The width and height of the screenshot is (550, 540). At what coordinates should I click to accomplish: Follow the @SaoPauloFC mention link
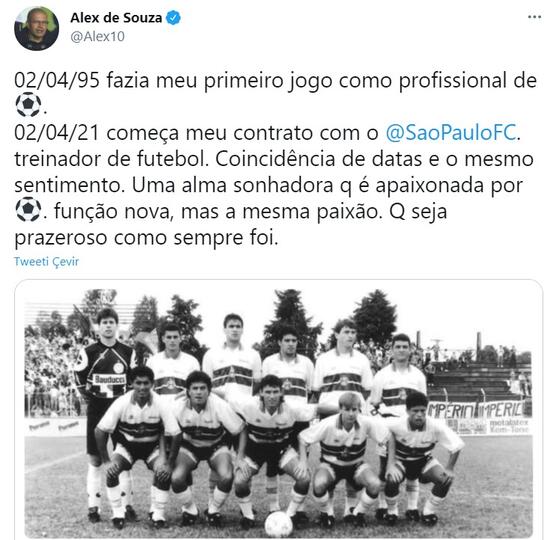451,133
